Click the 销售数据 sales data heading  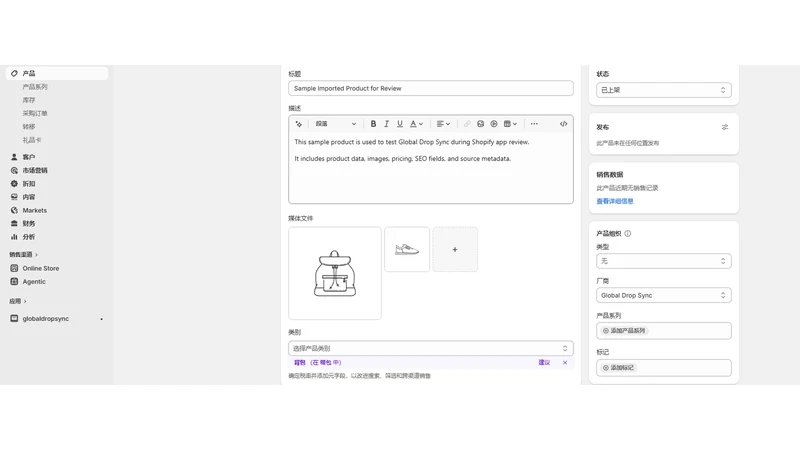click(610, 174)
